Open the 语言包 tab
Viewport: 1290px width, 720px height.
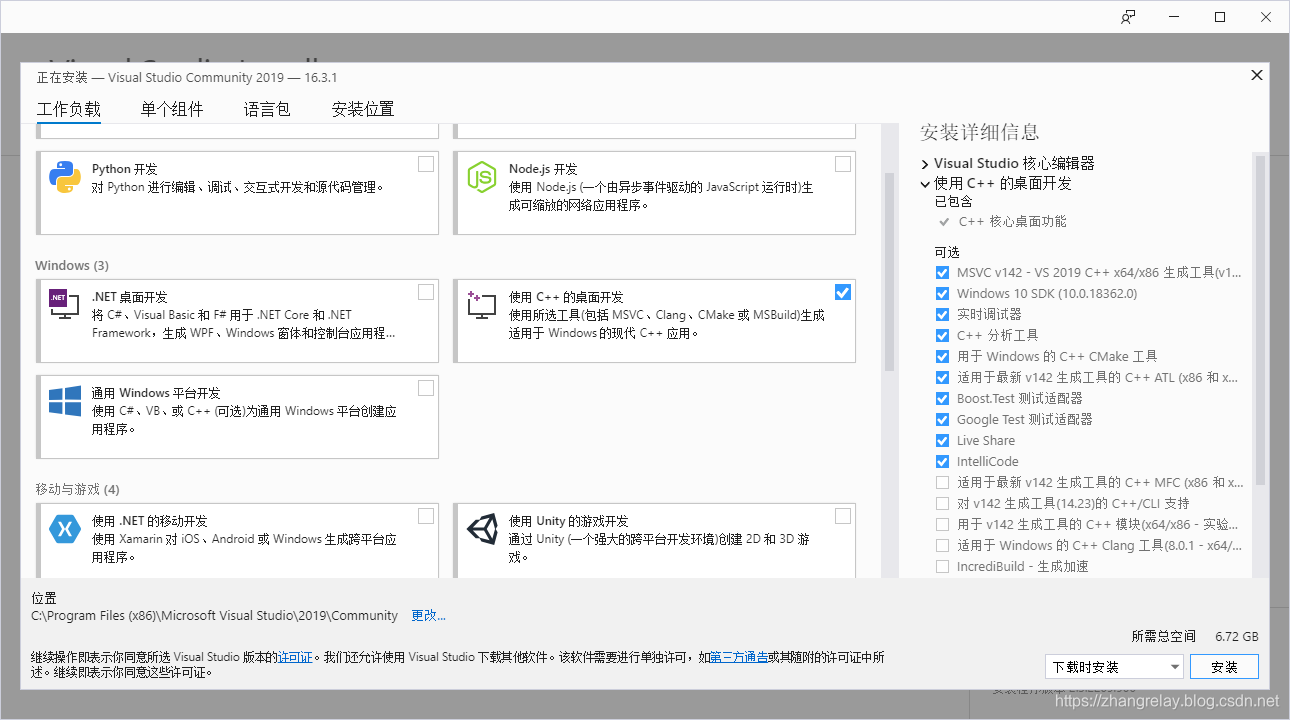click(x=267, y=110)
